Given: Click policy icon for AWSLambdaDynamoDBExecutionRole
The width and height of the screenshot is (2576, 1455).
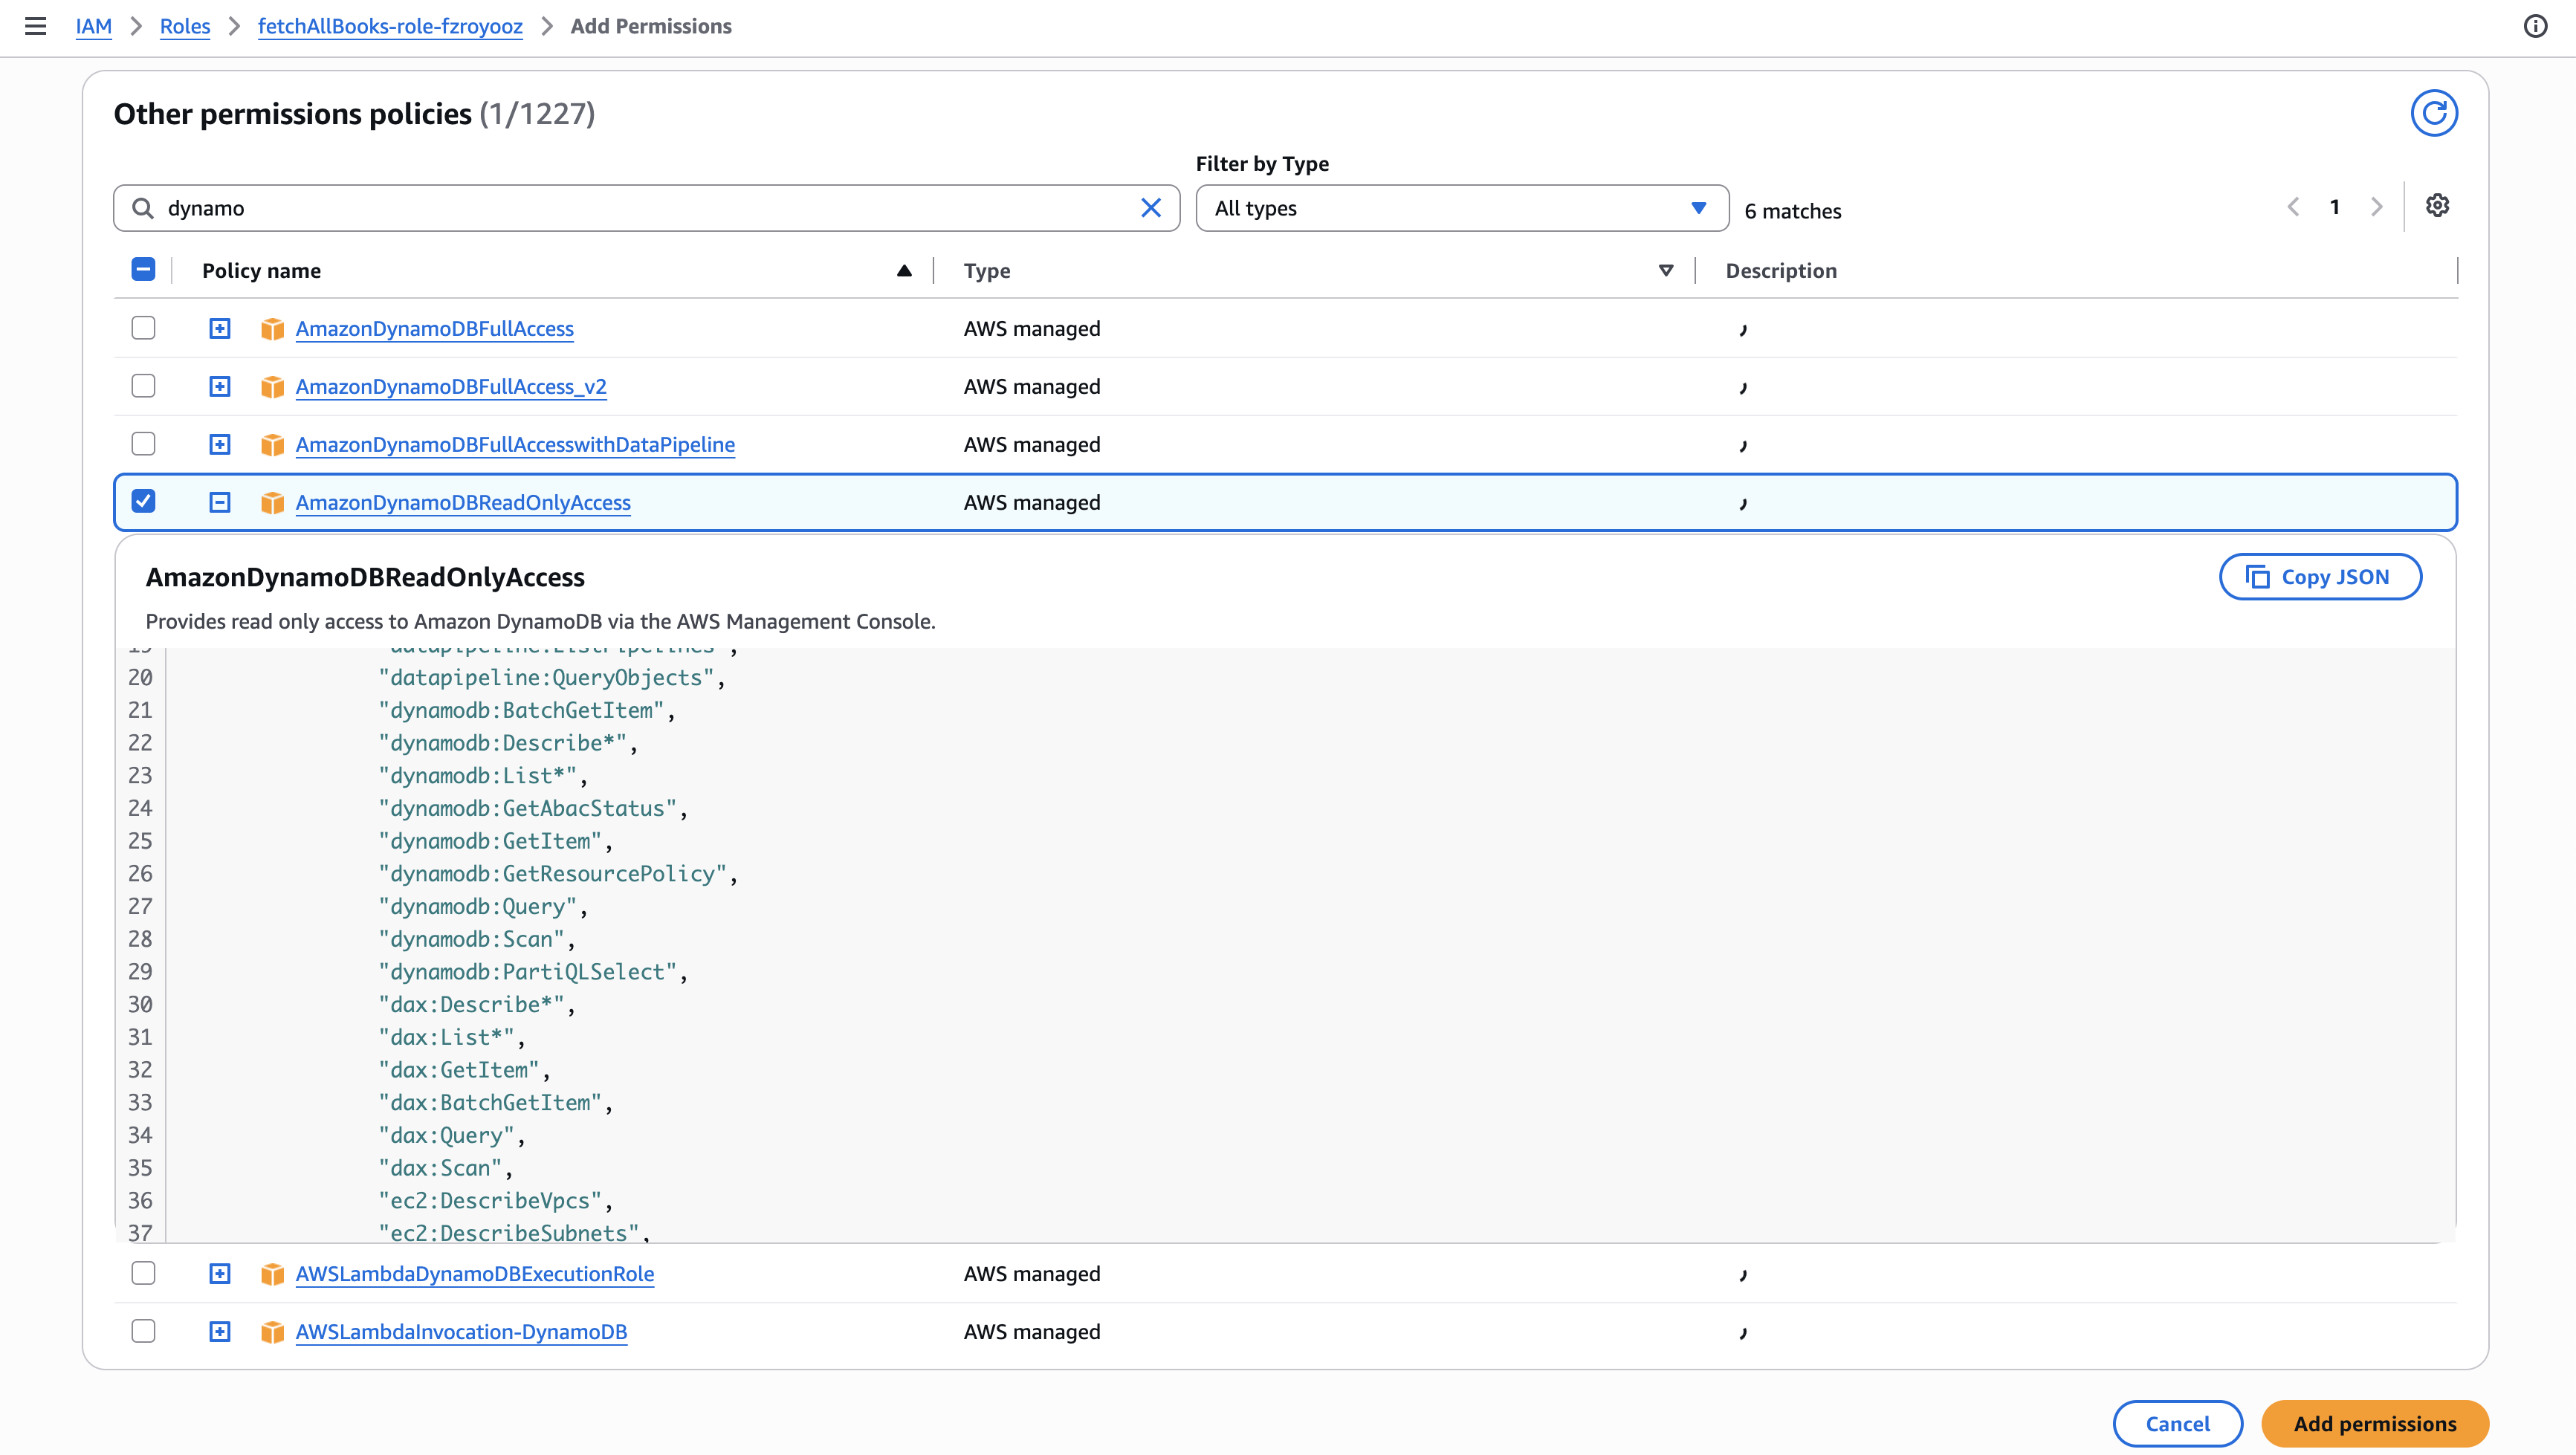Looking at the screenshot, I should click(x=272, y=1274).
